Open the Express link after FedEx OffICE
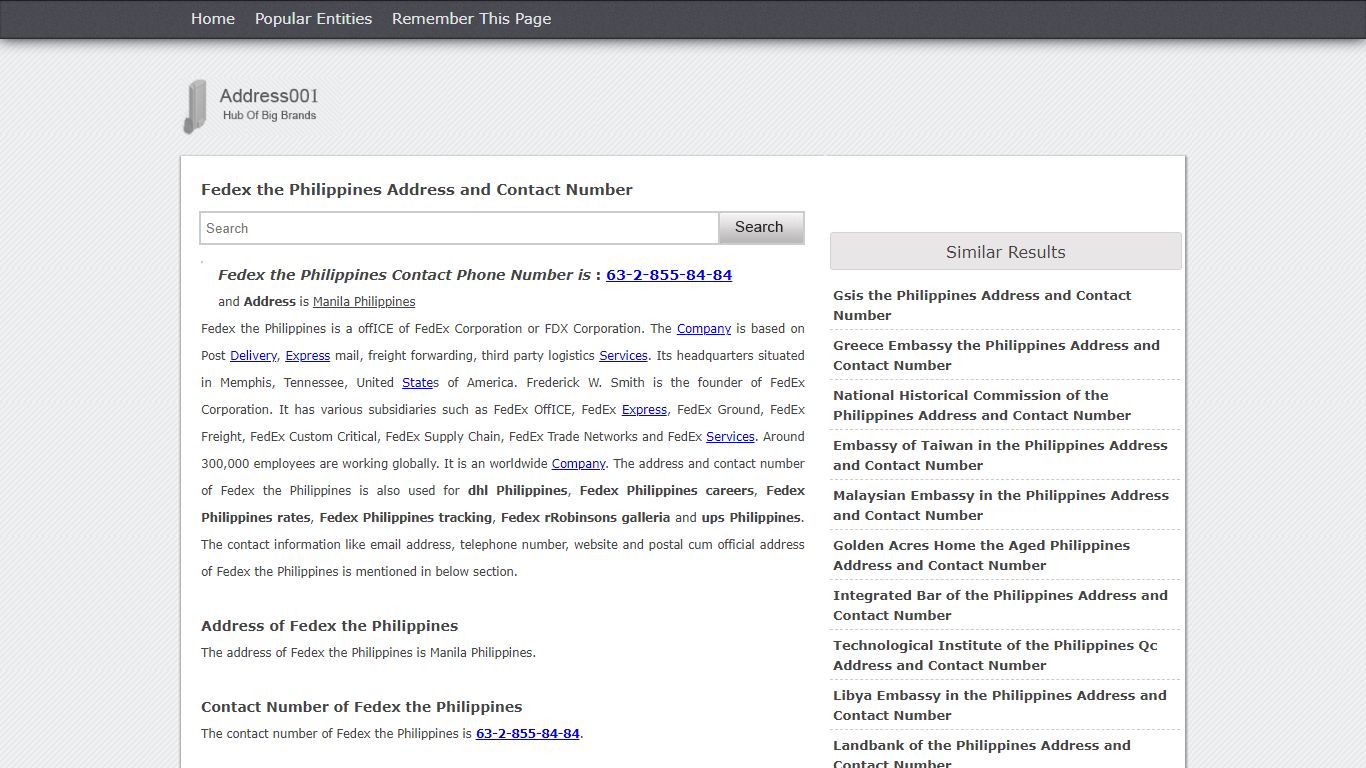This screenshot has height=768, width=1366. point(644,410)
